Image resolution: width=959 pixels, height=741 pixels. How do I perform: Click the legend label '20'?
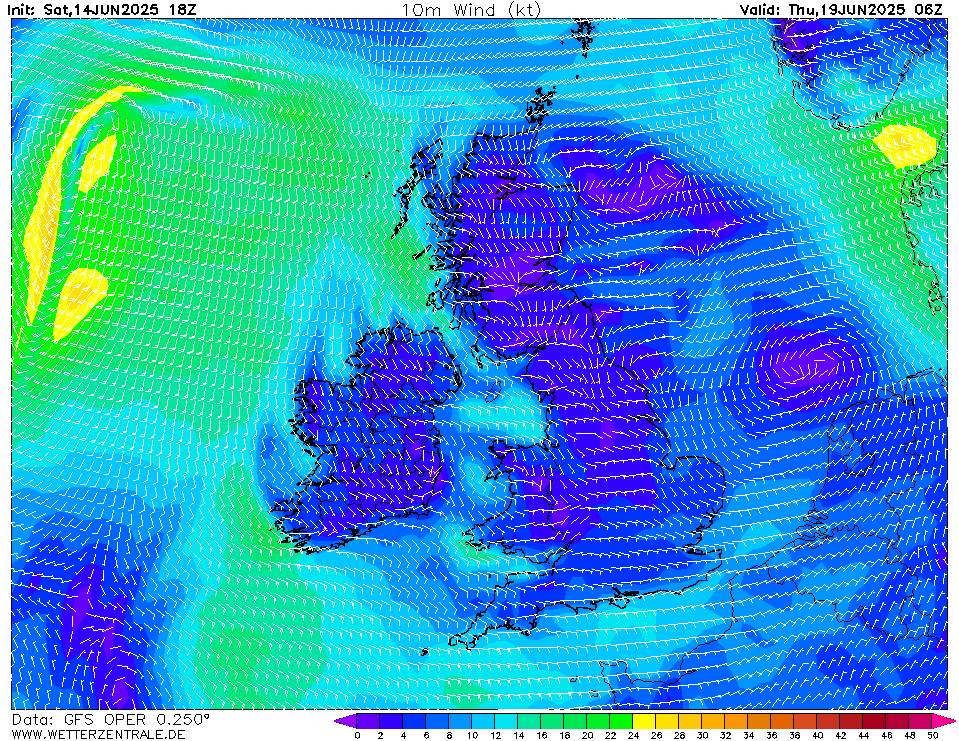[x=587, y=735]
